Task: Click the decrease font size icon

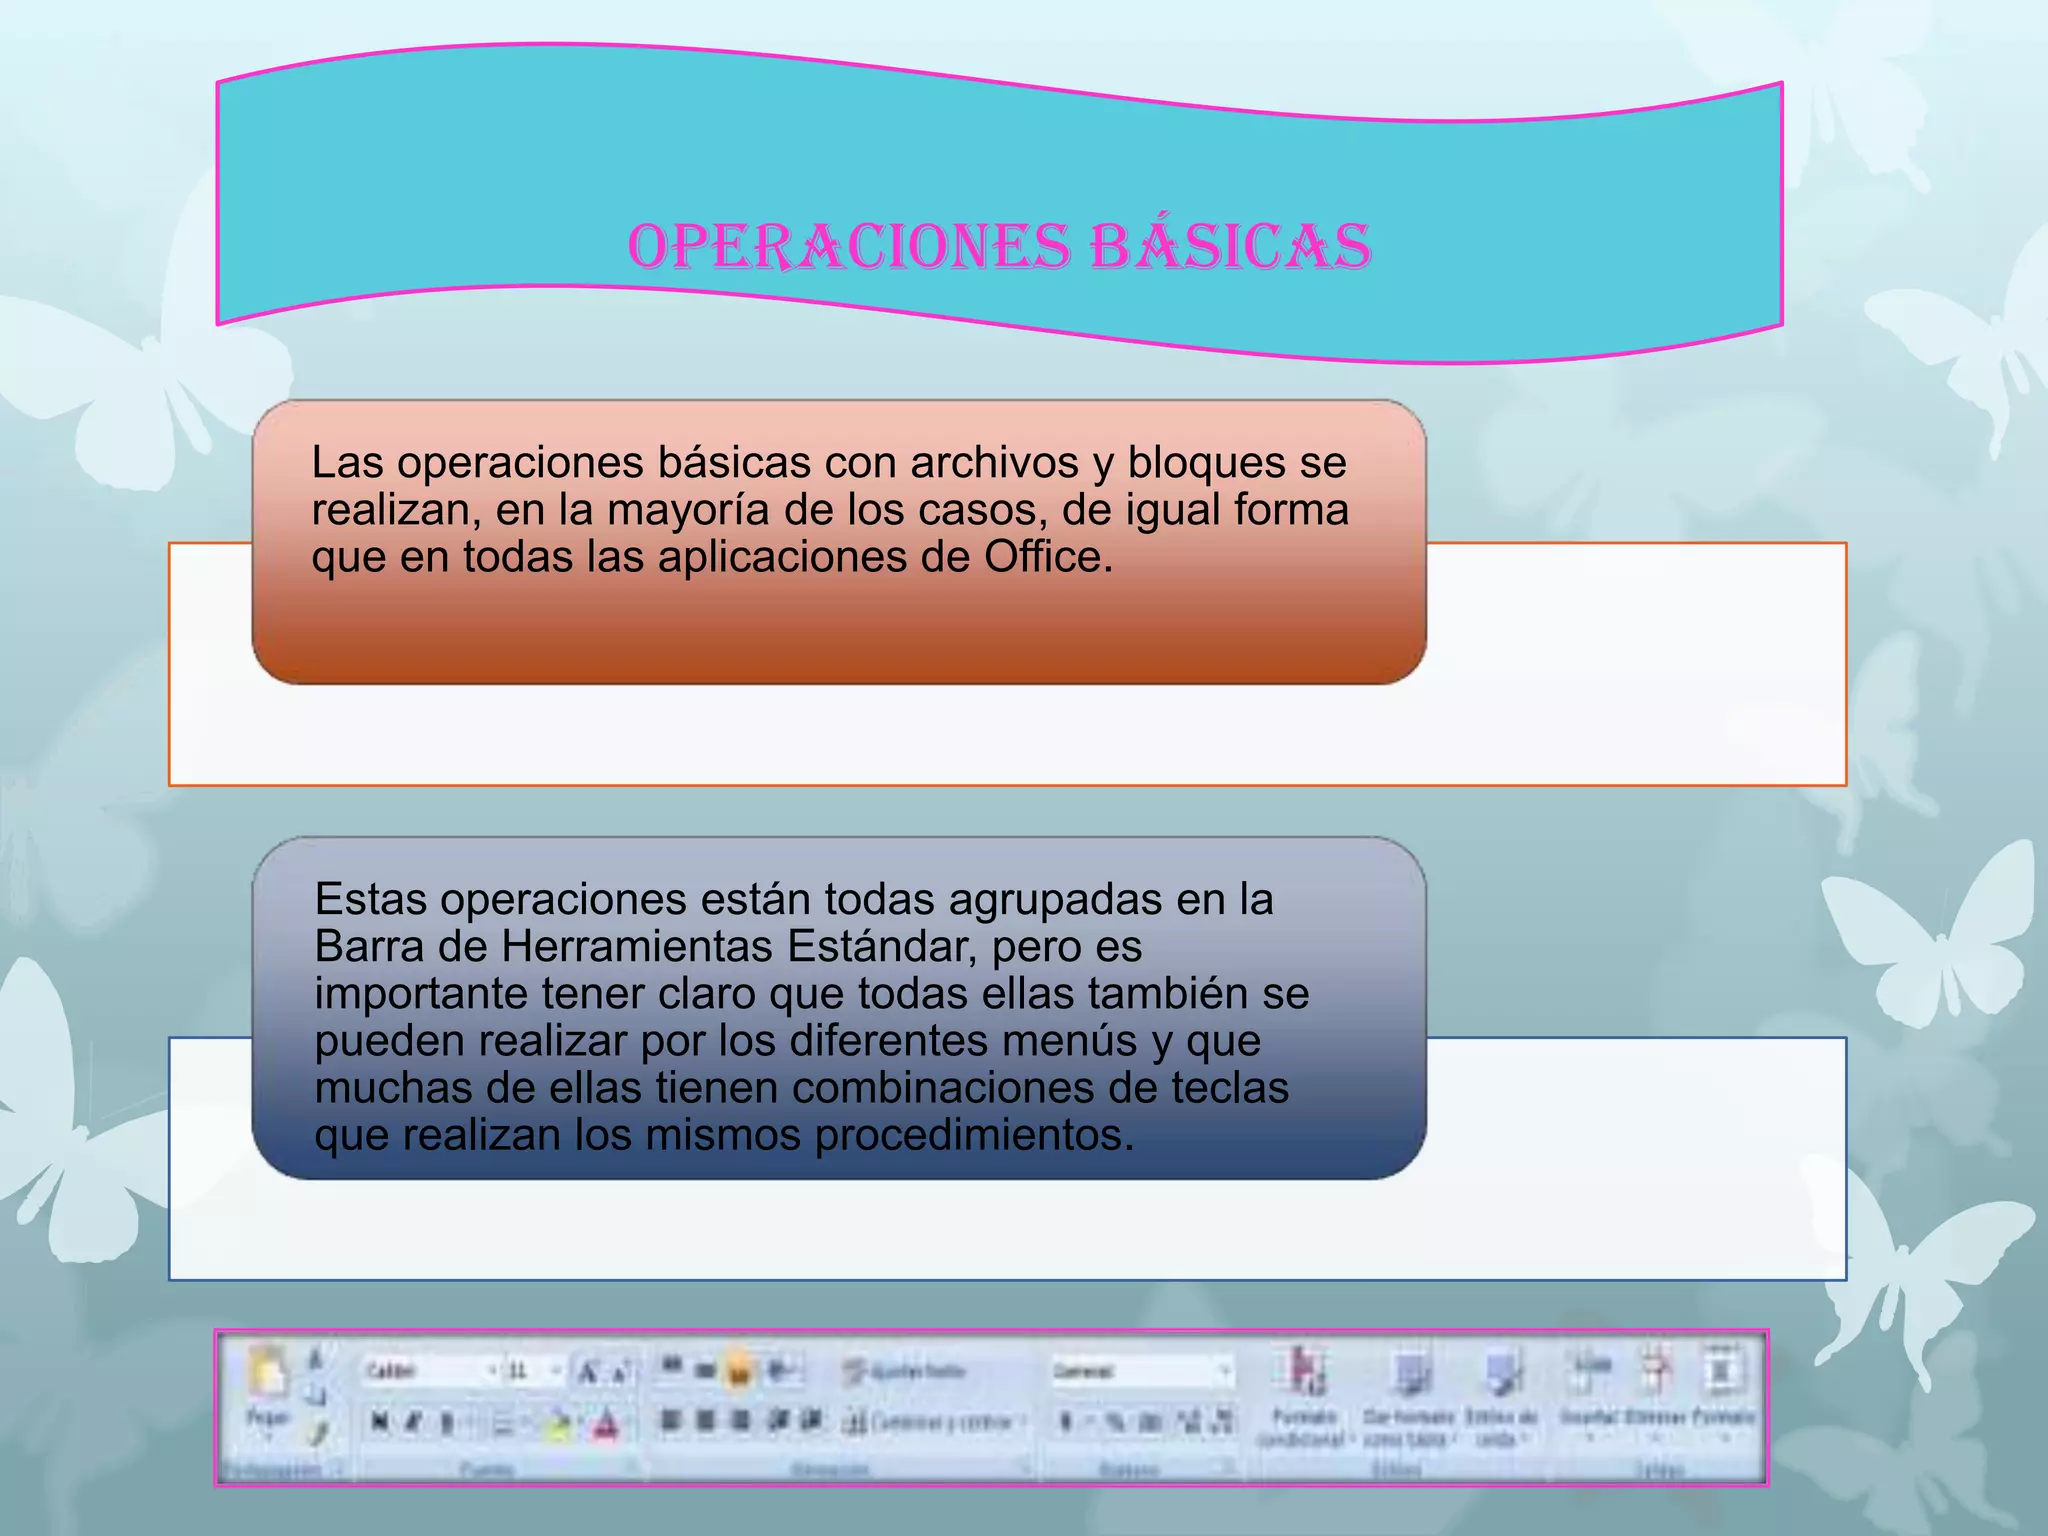Action: [x=620, y=1373]
